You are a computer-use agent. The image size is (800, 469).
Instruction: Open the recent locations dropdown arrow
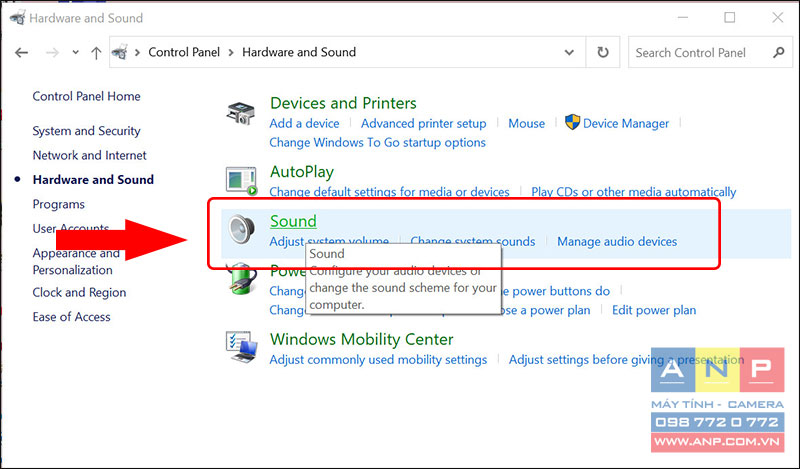[x=76, y=52]
